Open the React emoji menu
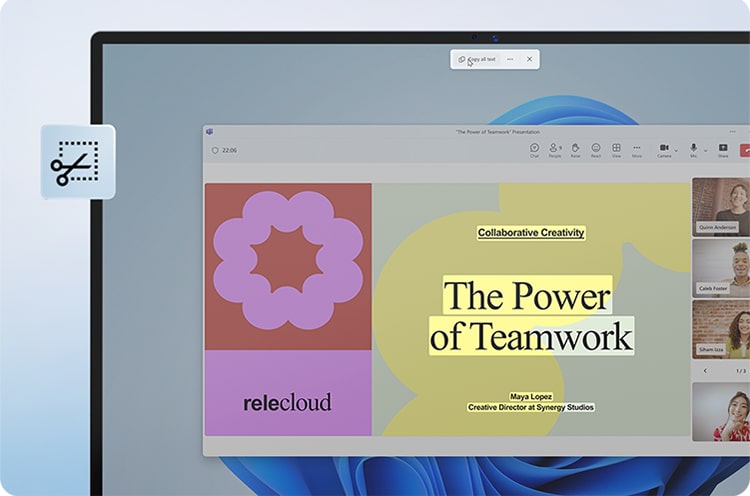750x496 pixels. click(x=596, y=150)
